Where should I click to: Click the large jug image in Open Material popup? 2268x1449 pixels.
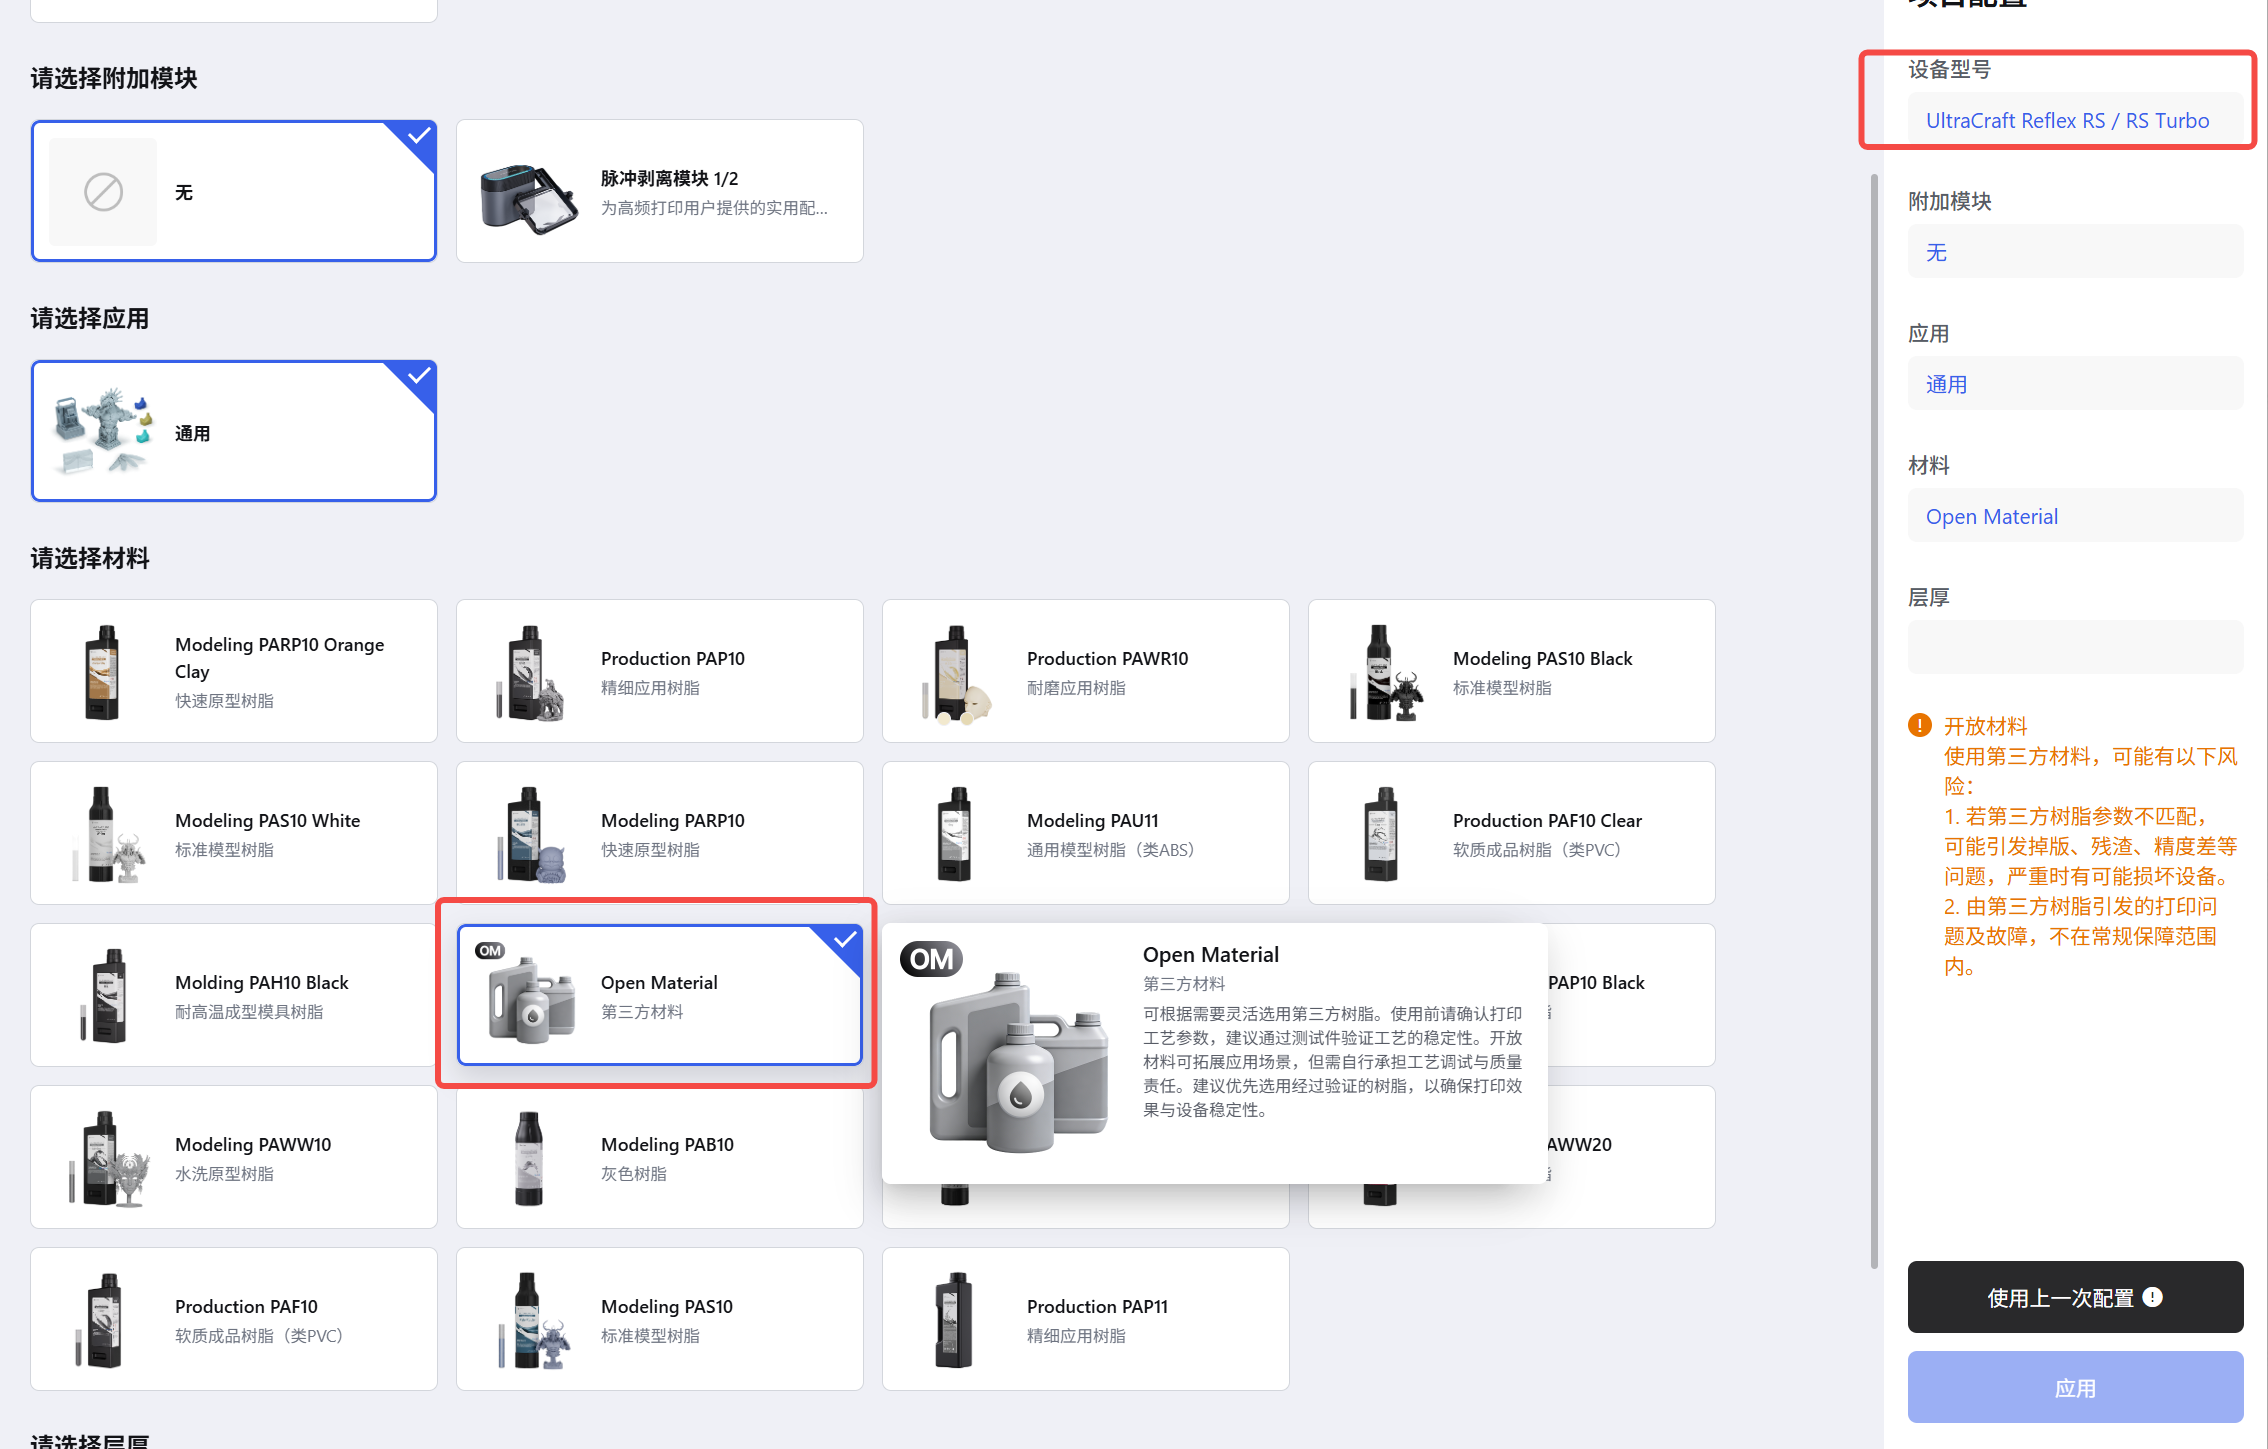(x=1018, y=1062)
